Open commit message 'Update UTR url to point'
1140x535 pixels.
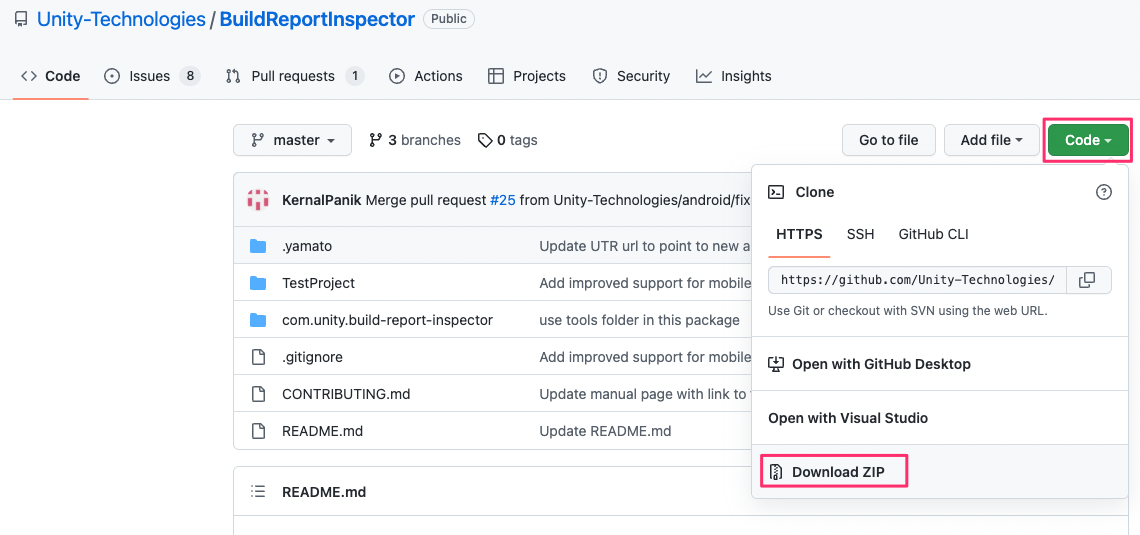[x=645, y=246]
